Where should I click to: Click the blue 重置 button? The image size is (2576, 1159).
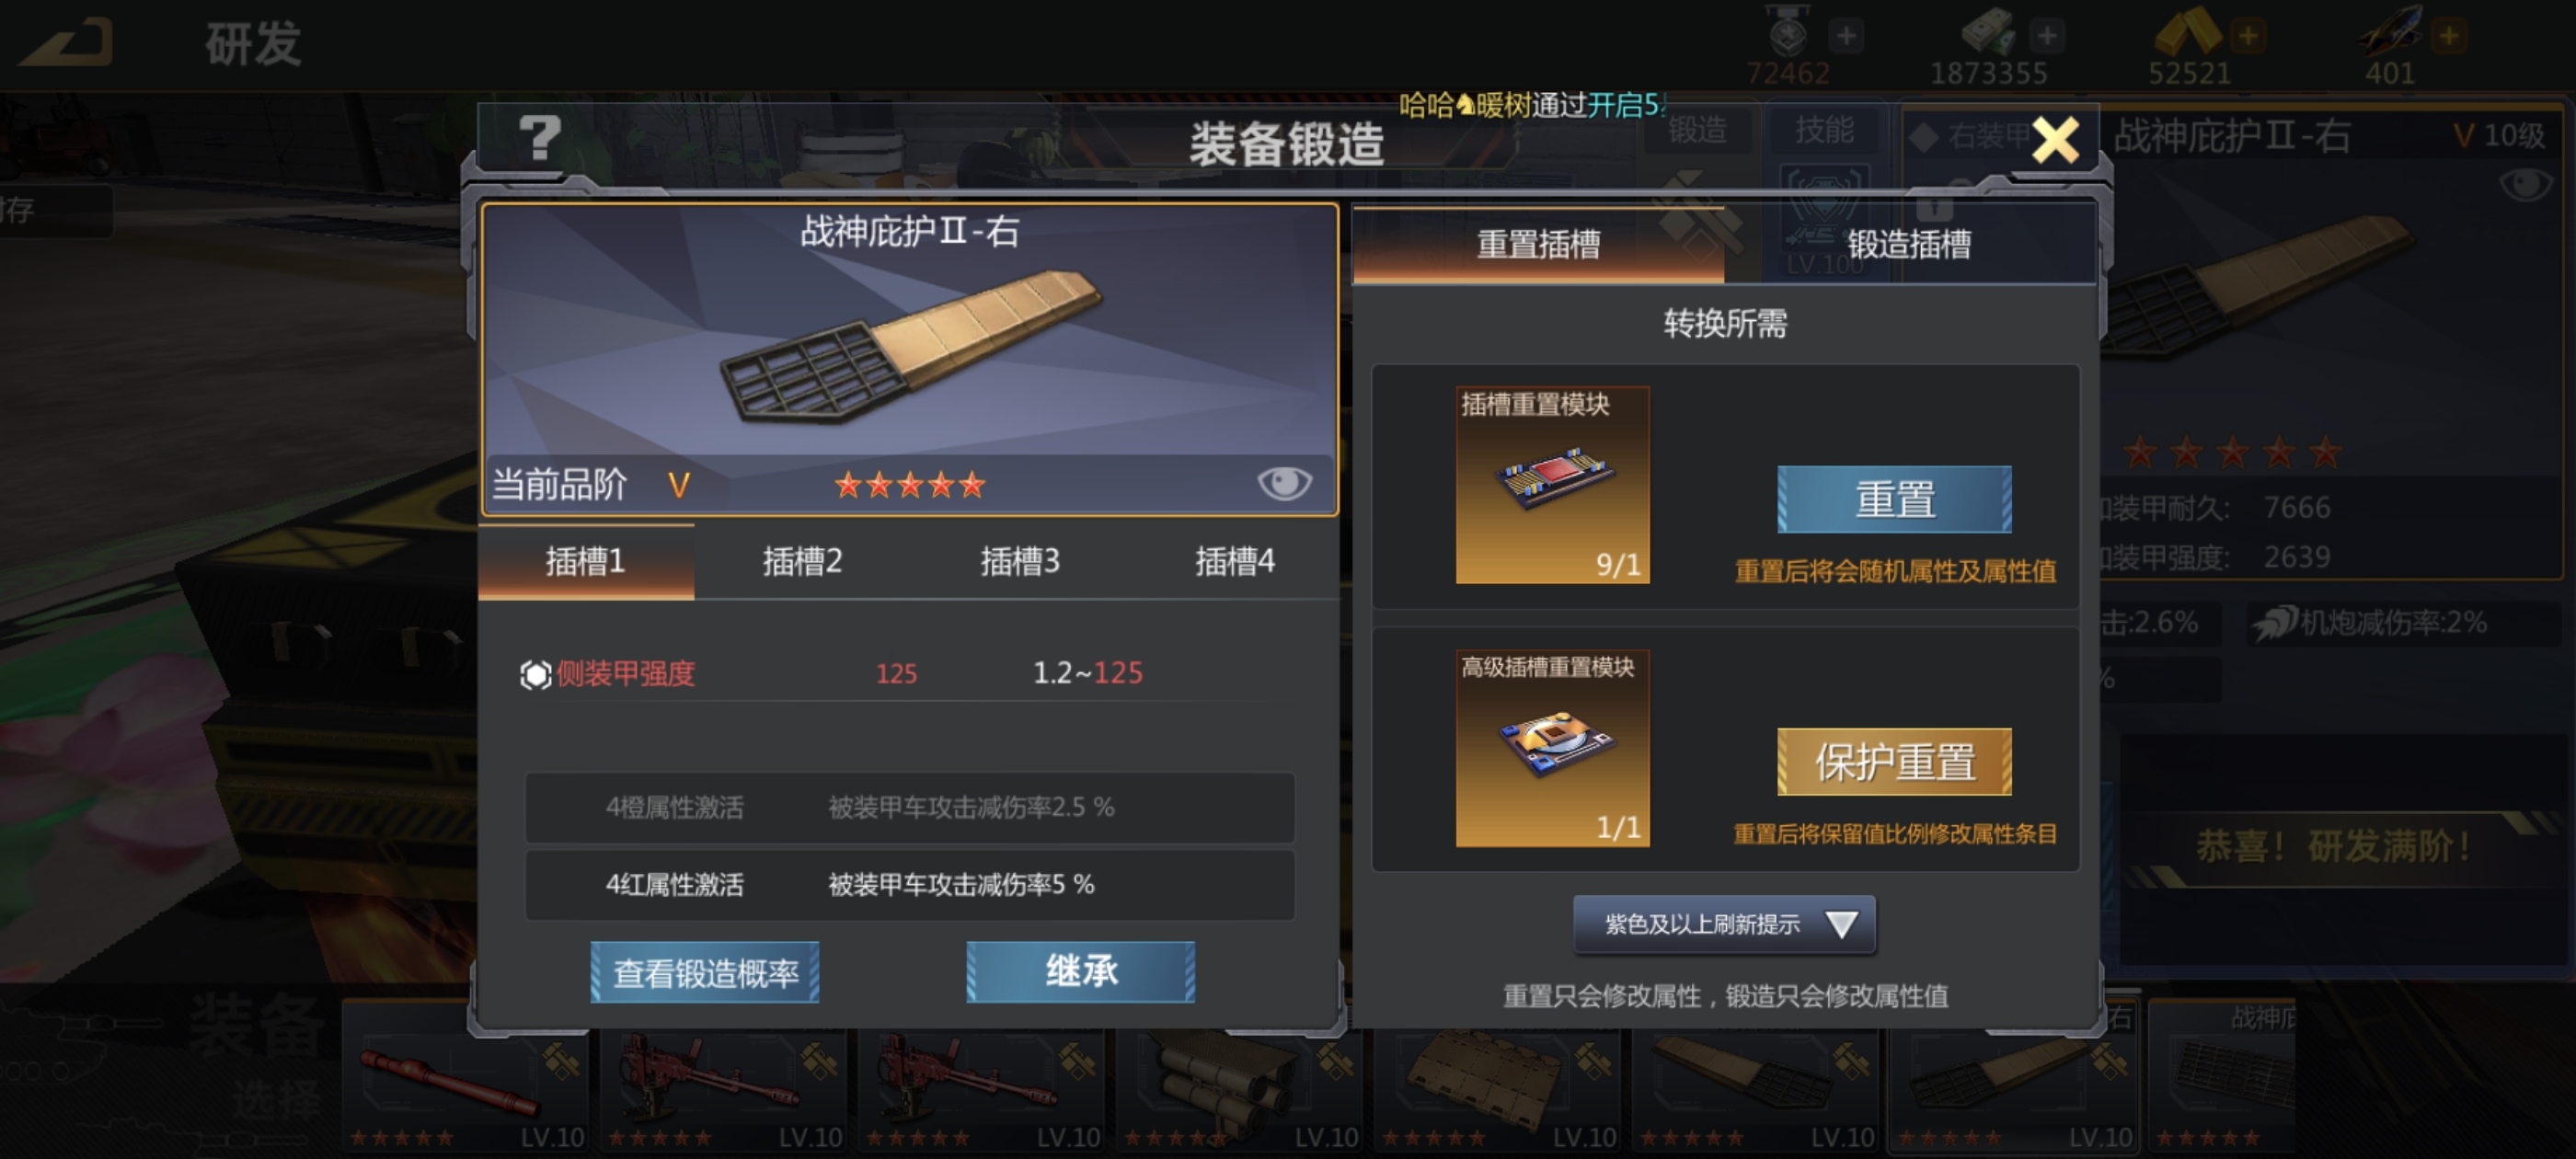point(1894,499)
